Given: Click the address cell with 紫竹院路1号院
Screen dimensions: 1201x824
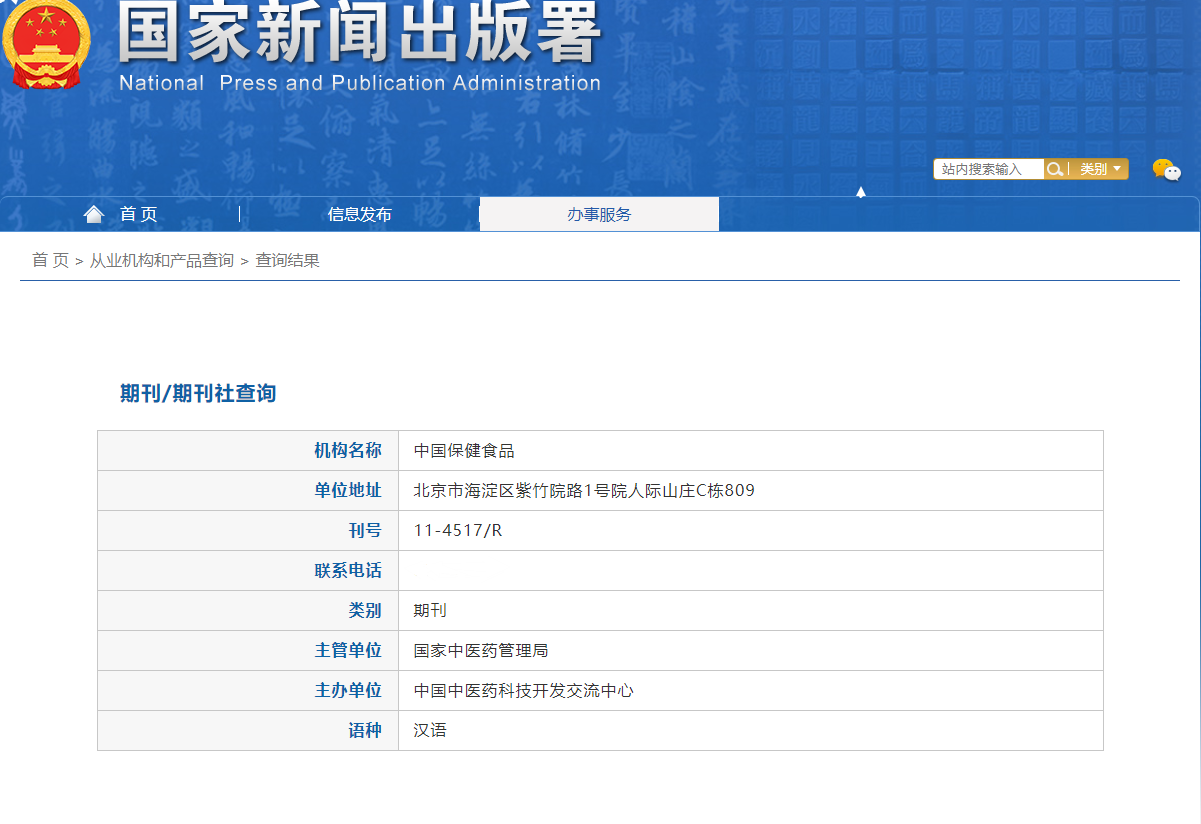Looking at the screenshot, I should coord(584,490).
